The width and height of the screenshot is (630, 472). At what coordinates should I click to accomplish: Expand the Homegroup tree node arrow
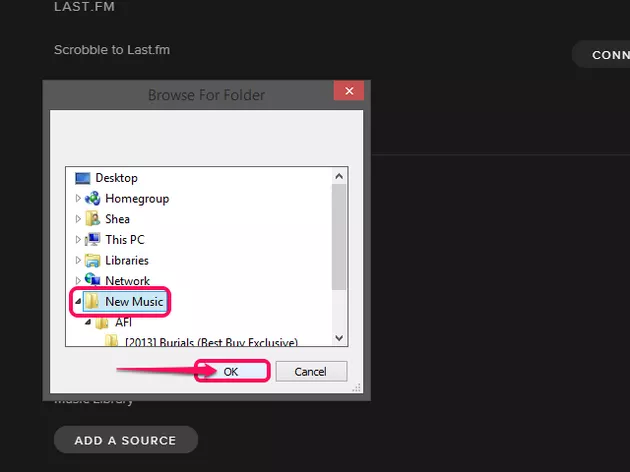(x=78, y=198)
